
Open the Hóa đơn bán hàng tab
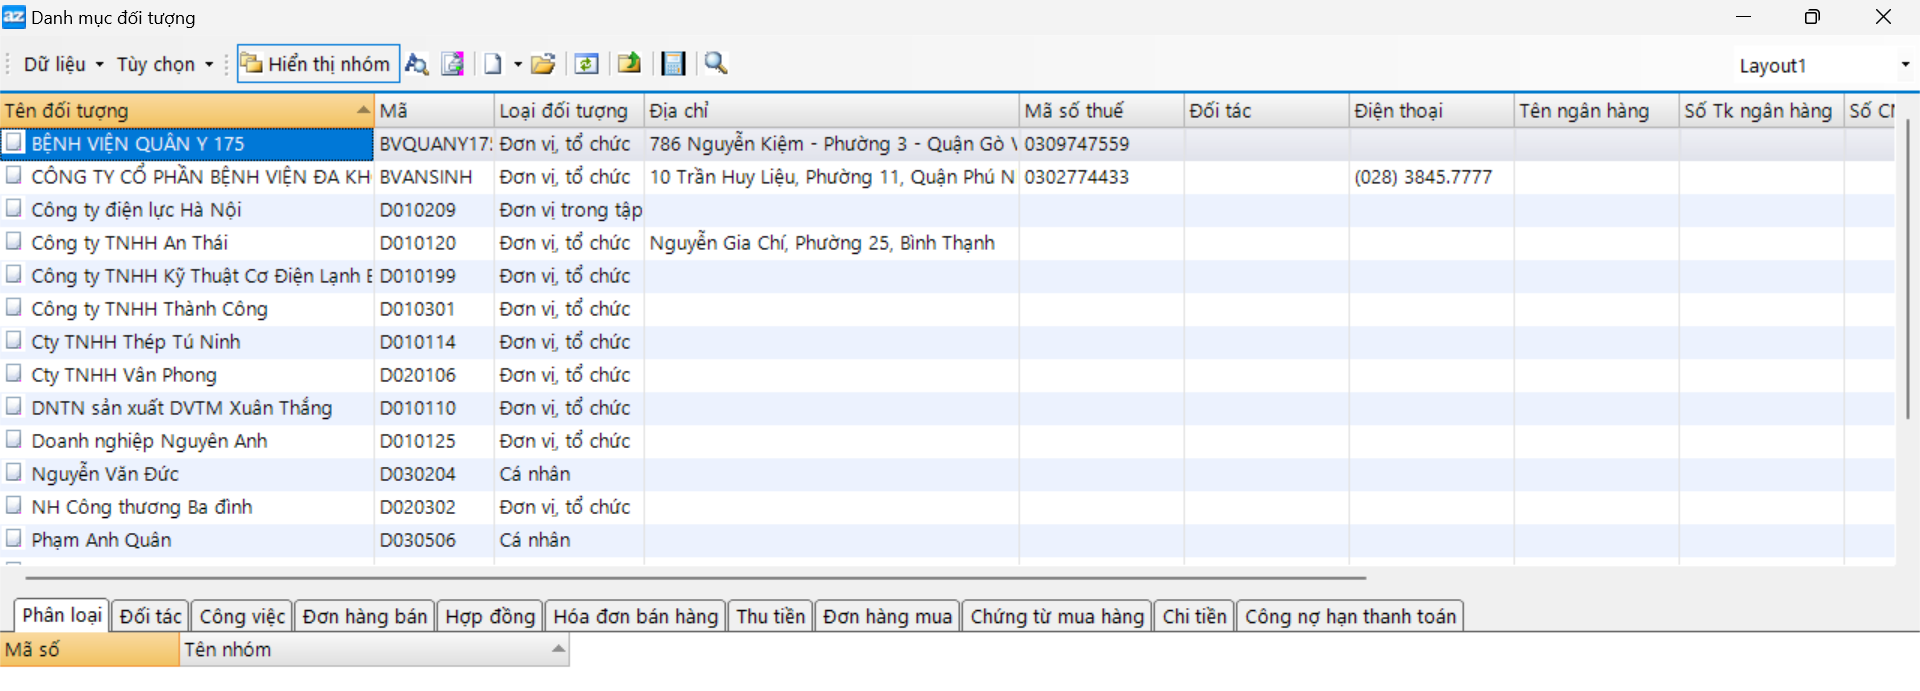point(635,616)
